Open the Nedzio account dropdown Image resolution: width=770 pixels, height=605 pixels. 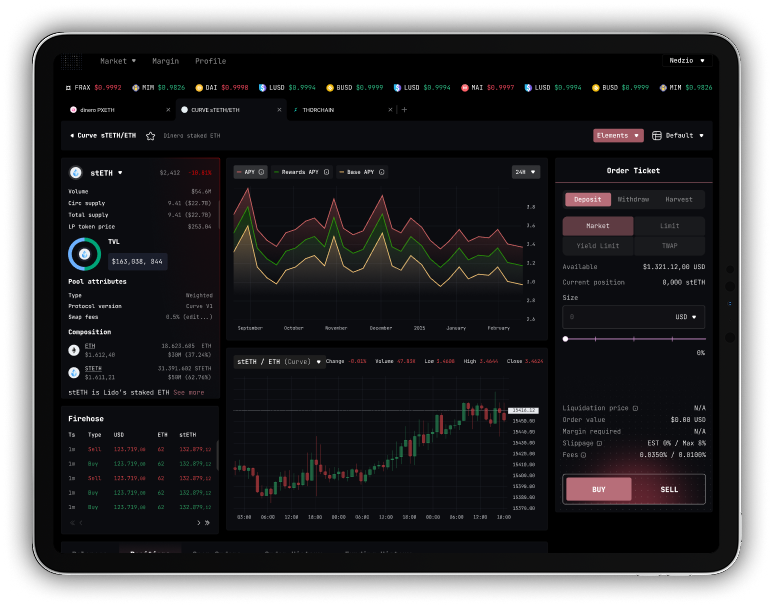pyautogui.click(x=687, y=61)
